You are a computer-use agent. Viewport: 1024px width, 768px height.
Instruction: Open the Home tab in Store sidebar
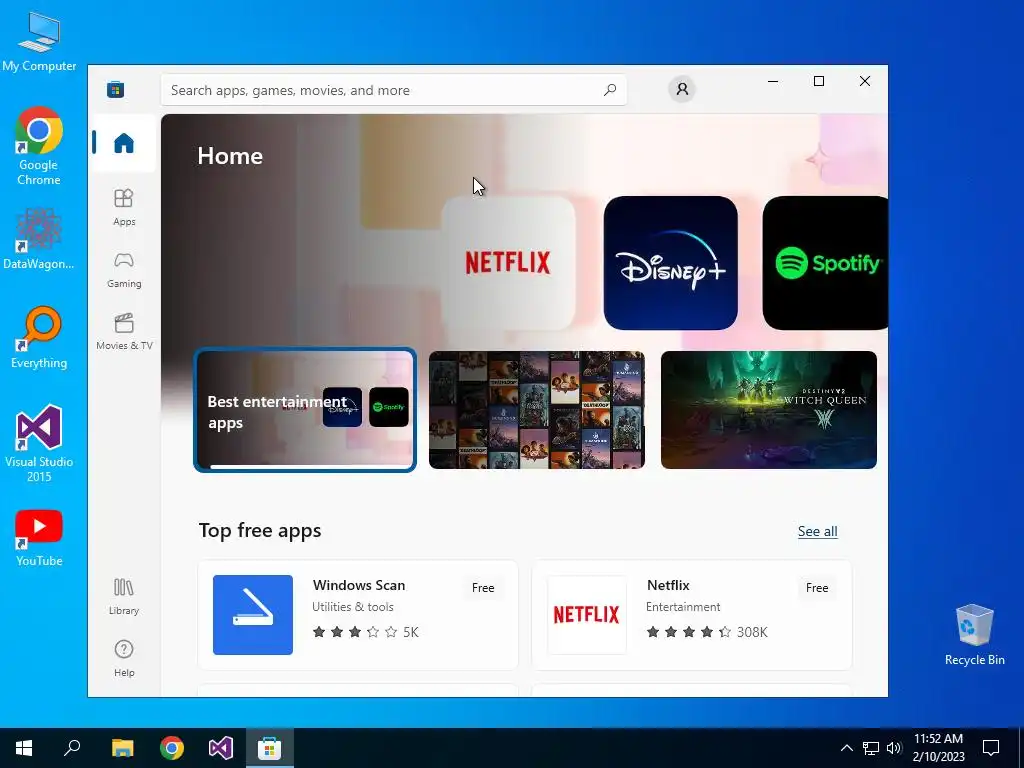(x=123, y=143)
